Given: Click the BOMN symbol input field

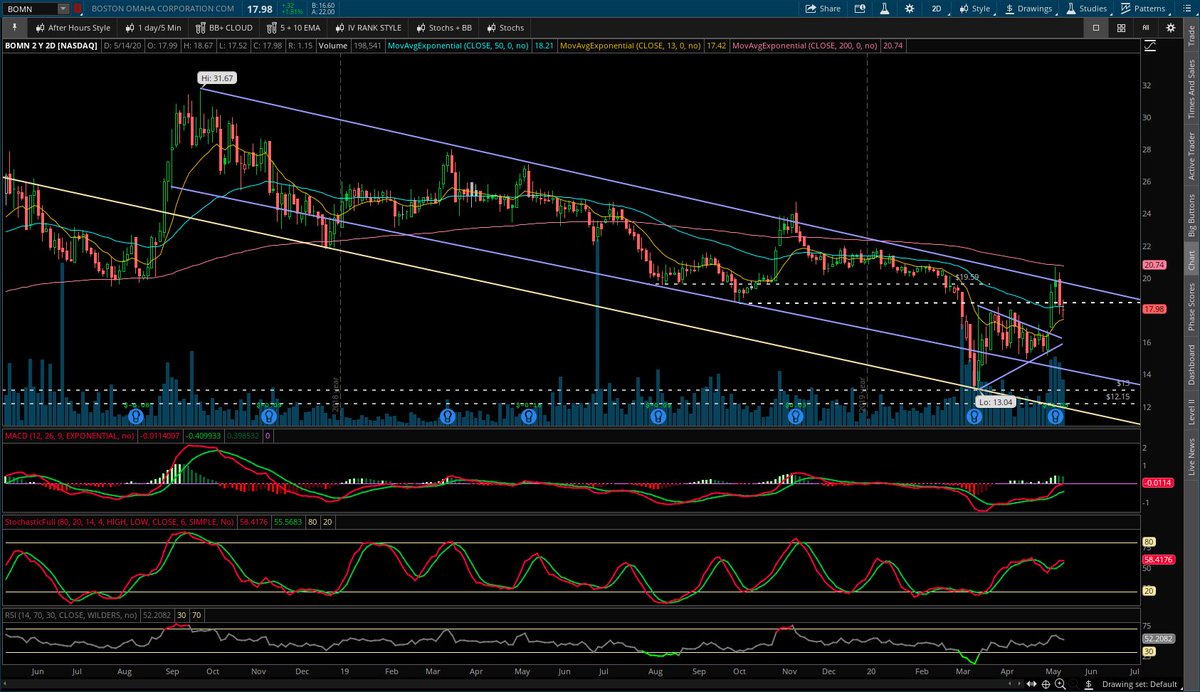Looking at the screenshot, I should click(x=30, y=8).
